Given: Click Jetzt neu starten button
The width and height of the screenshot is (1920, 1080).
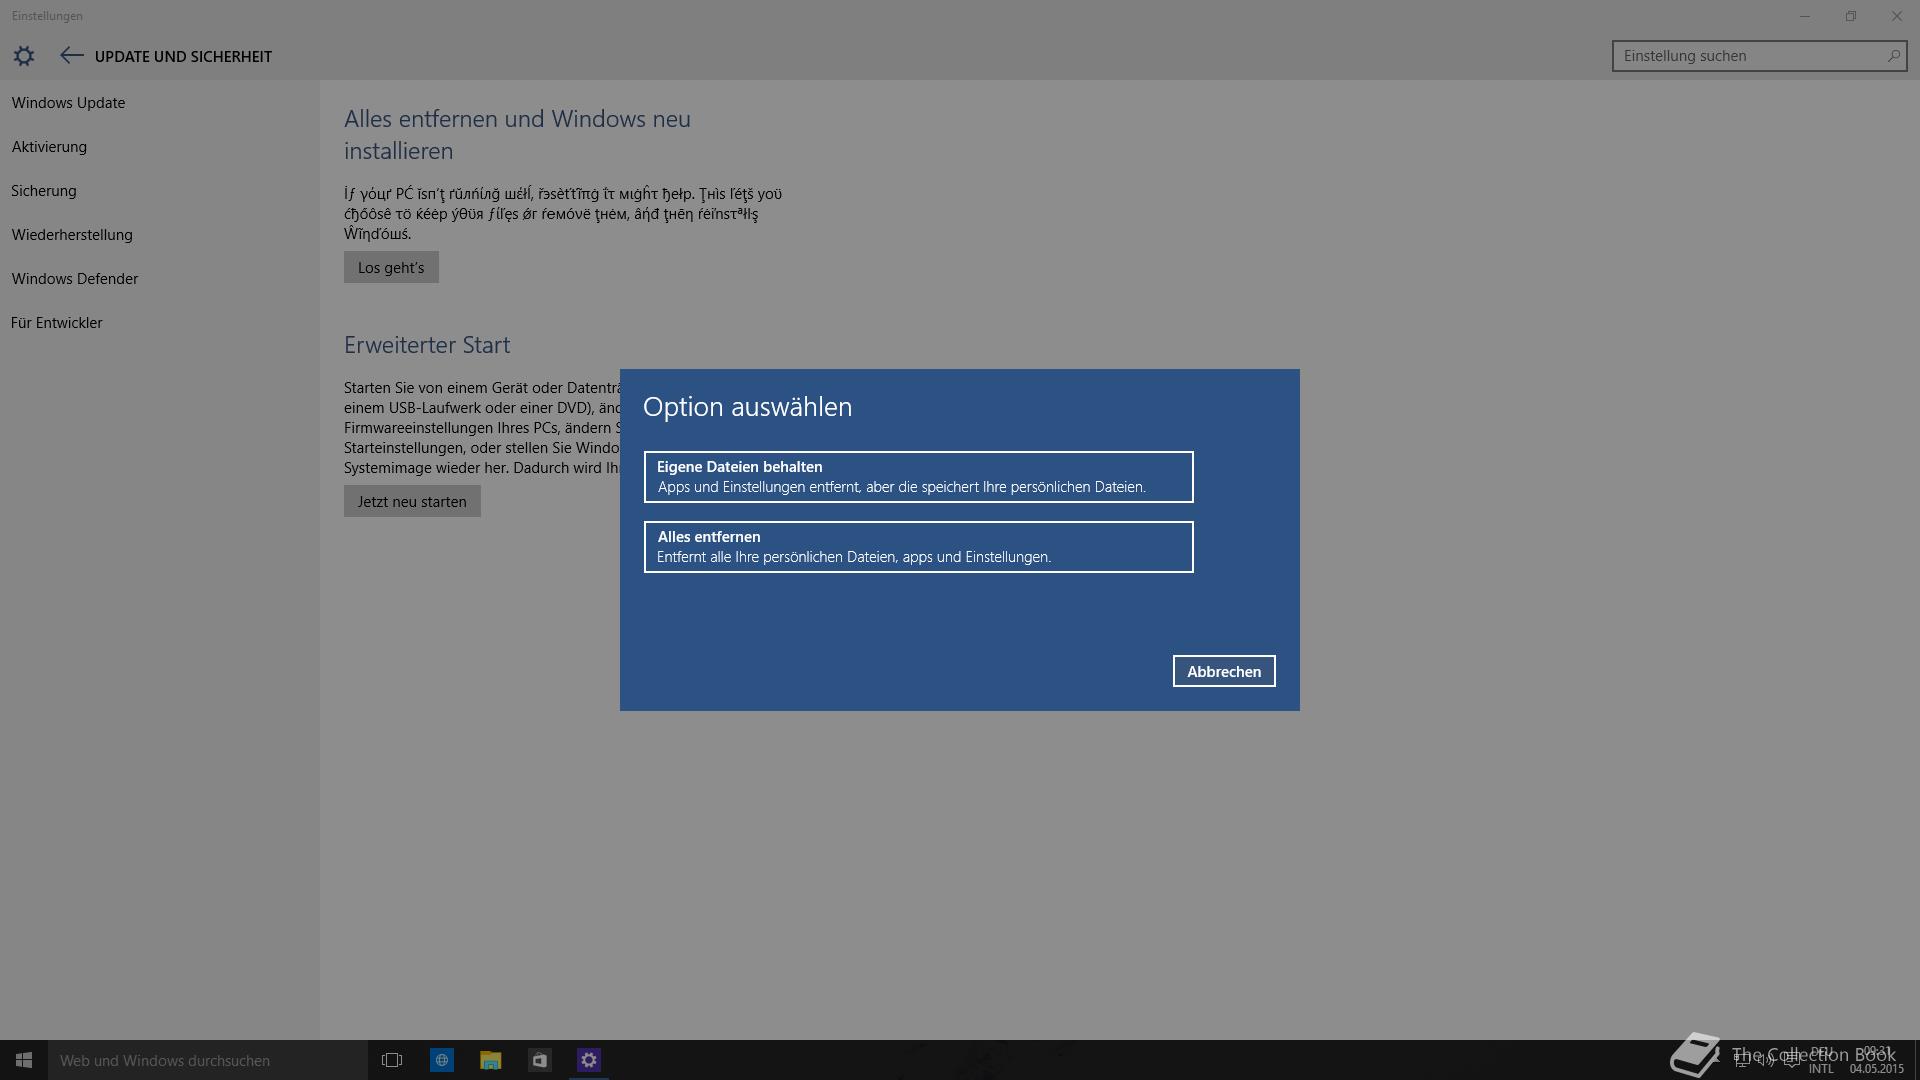Looking at the screenshot, I should point(412,501).
